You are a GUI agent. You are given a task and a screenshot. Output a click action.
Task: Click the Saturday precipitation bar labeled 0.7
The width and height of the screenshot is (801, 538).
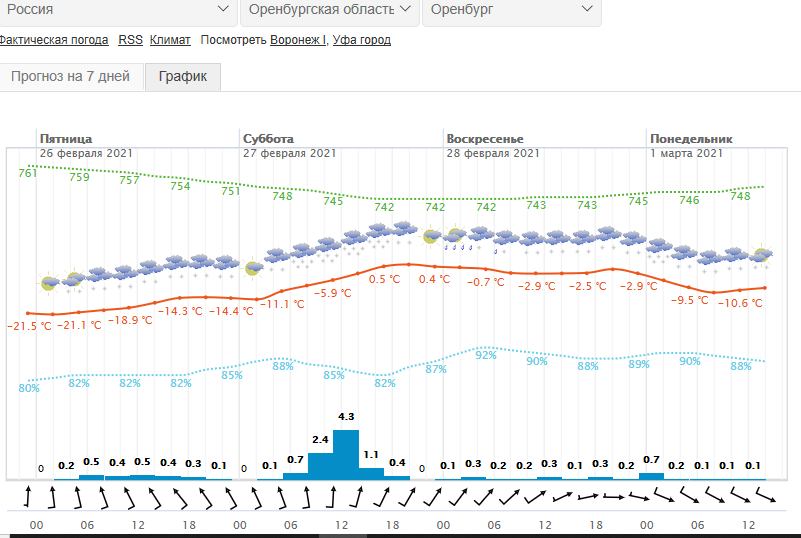(295, 475)
